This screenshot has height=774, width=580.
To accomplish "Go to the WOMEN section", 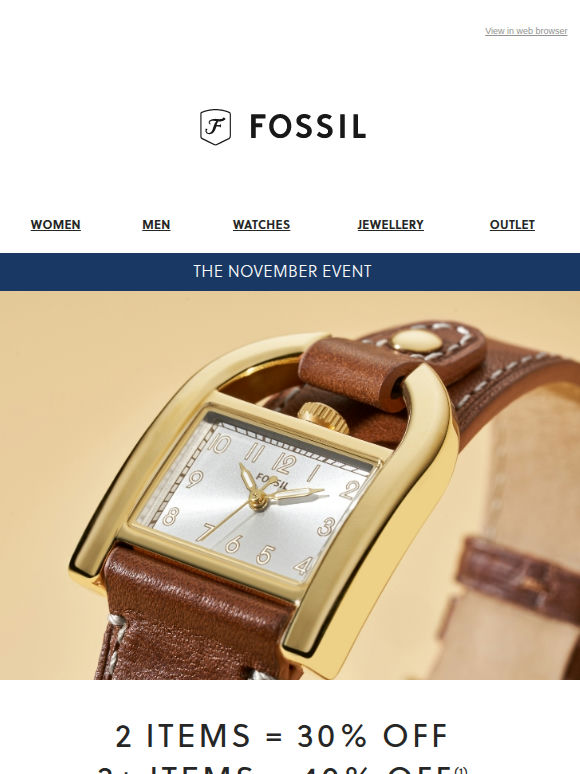I will (x=55, y=225).
